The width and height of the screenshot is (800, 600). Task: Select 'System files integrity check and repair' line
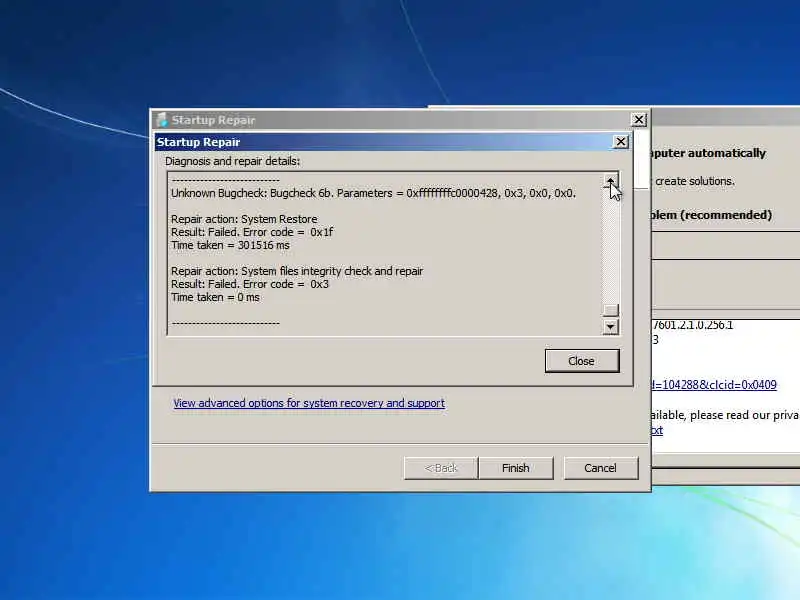pyautogui.click(x=297, y=271)
